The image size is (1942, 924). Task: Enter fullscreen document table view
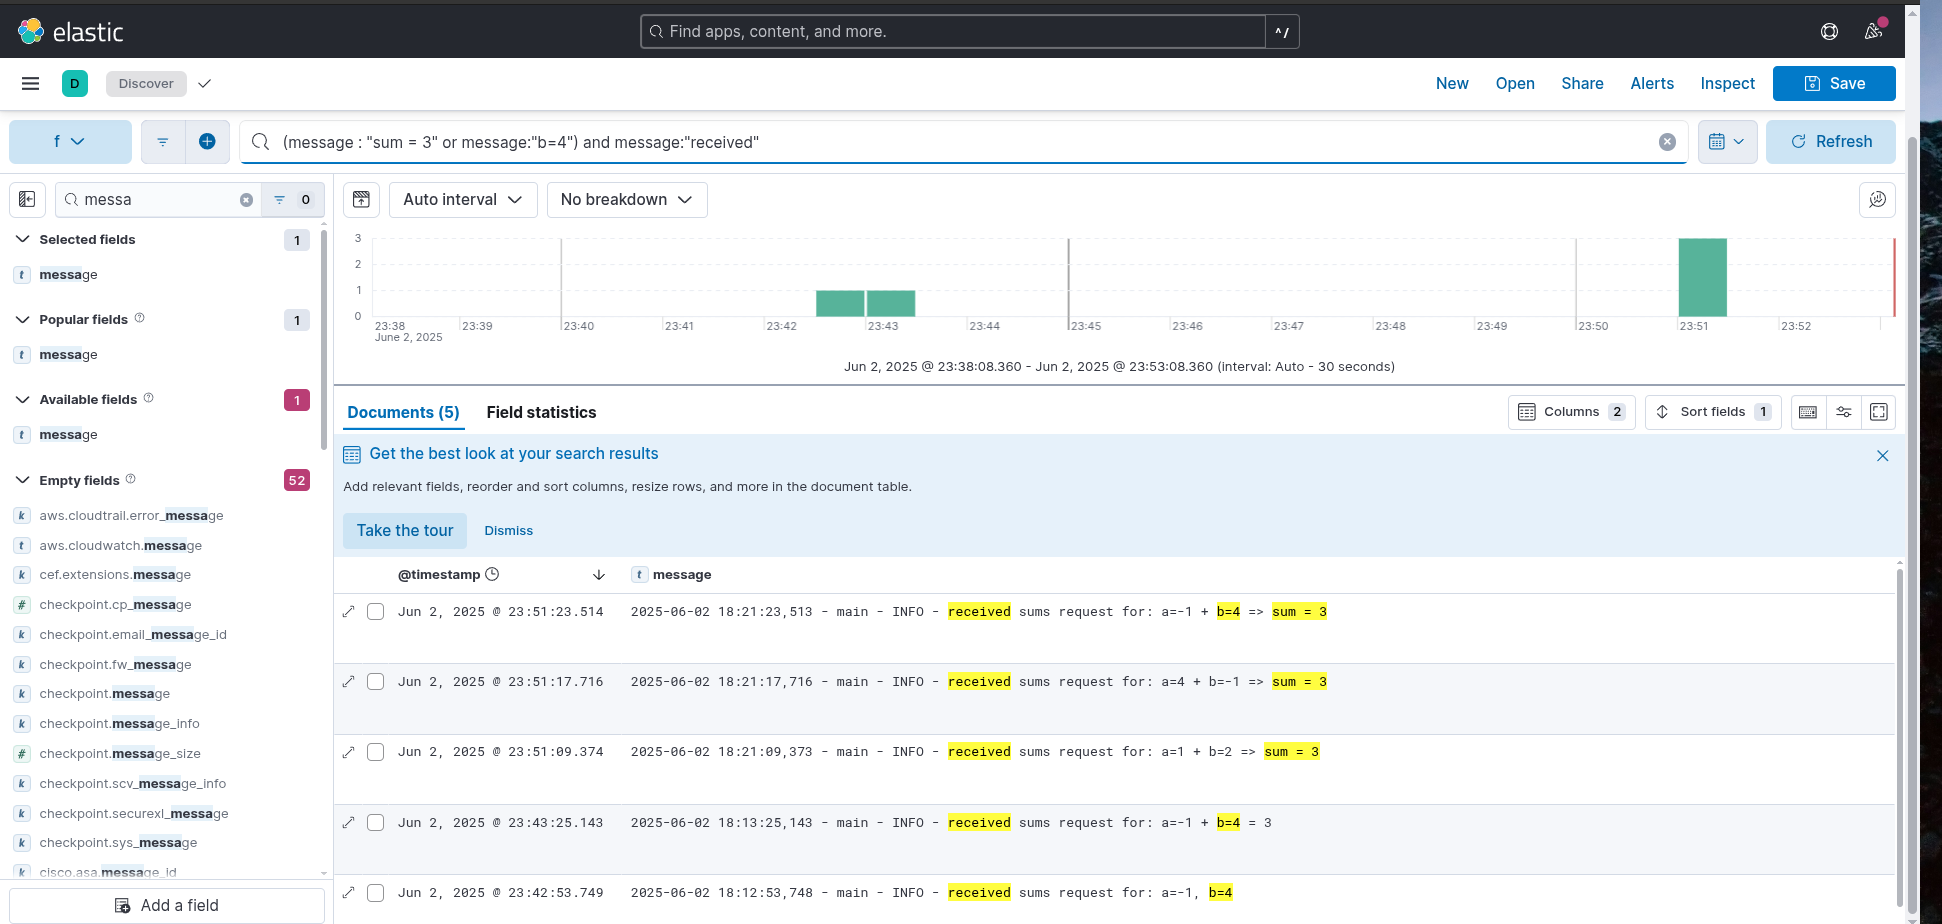tap(1878, 412)
